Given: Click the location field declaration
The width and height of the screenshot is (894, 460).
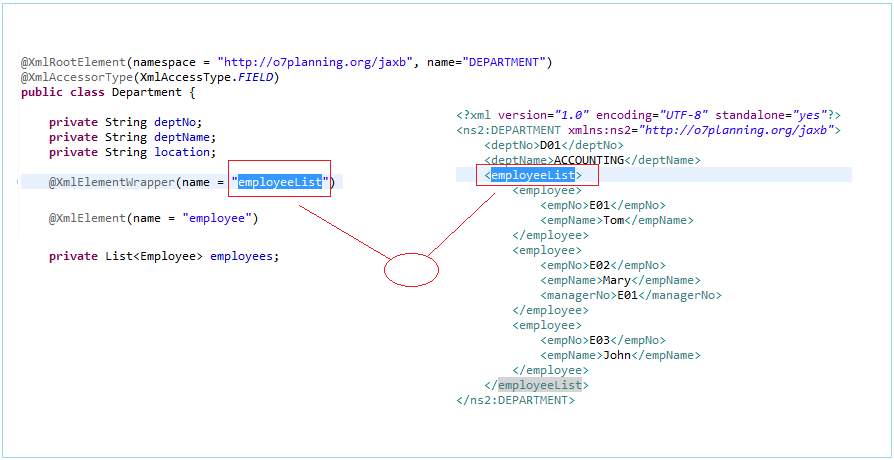Looking at the screenshot, I should [182, 152].
